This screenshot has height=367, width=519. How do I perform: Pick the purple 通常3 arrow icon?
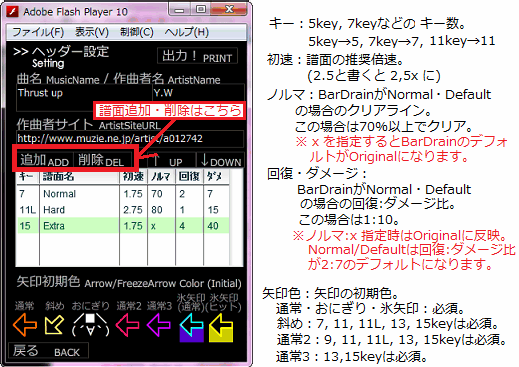click(x=158, y=325)
